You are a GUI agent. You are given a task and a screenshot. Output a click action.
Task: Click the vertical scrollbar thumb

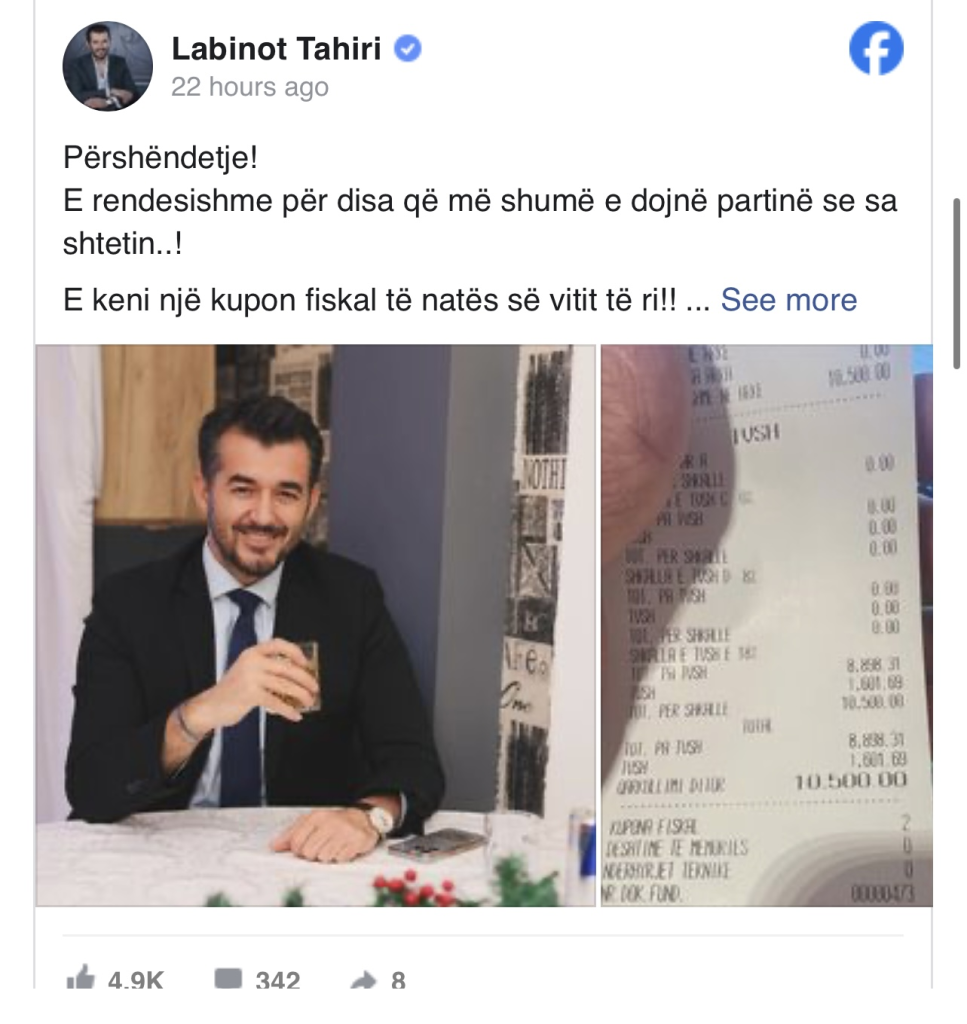[x=957, y=283]
